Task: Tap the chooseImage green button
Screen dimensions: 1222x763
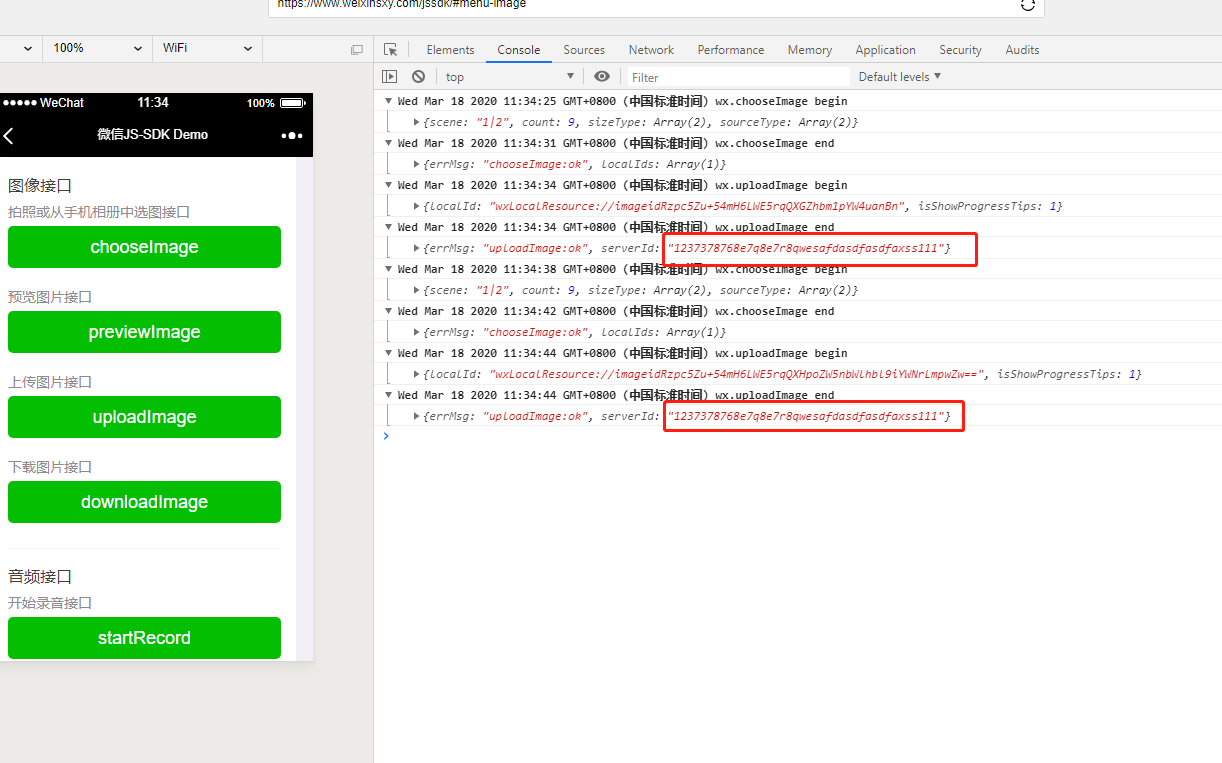Action: pos(144,247)
